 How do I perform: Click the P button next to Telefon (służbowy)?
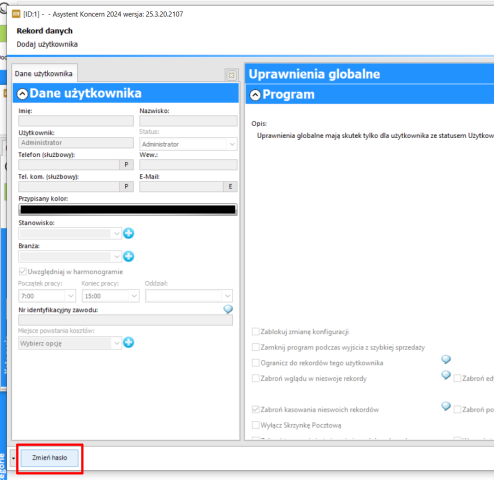coord(126,164)
